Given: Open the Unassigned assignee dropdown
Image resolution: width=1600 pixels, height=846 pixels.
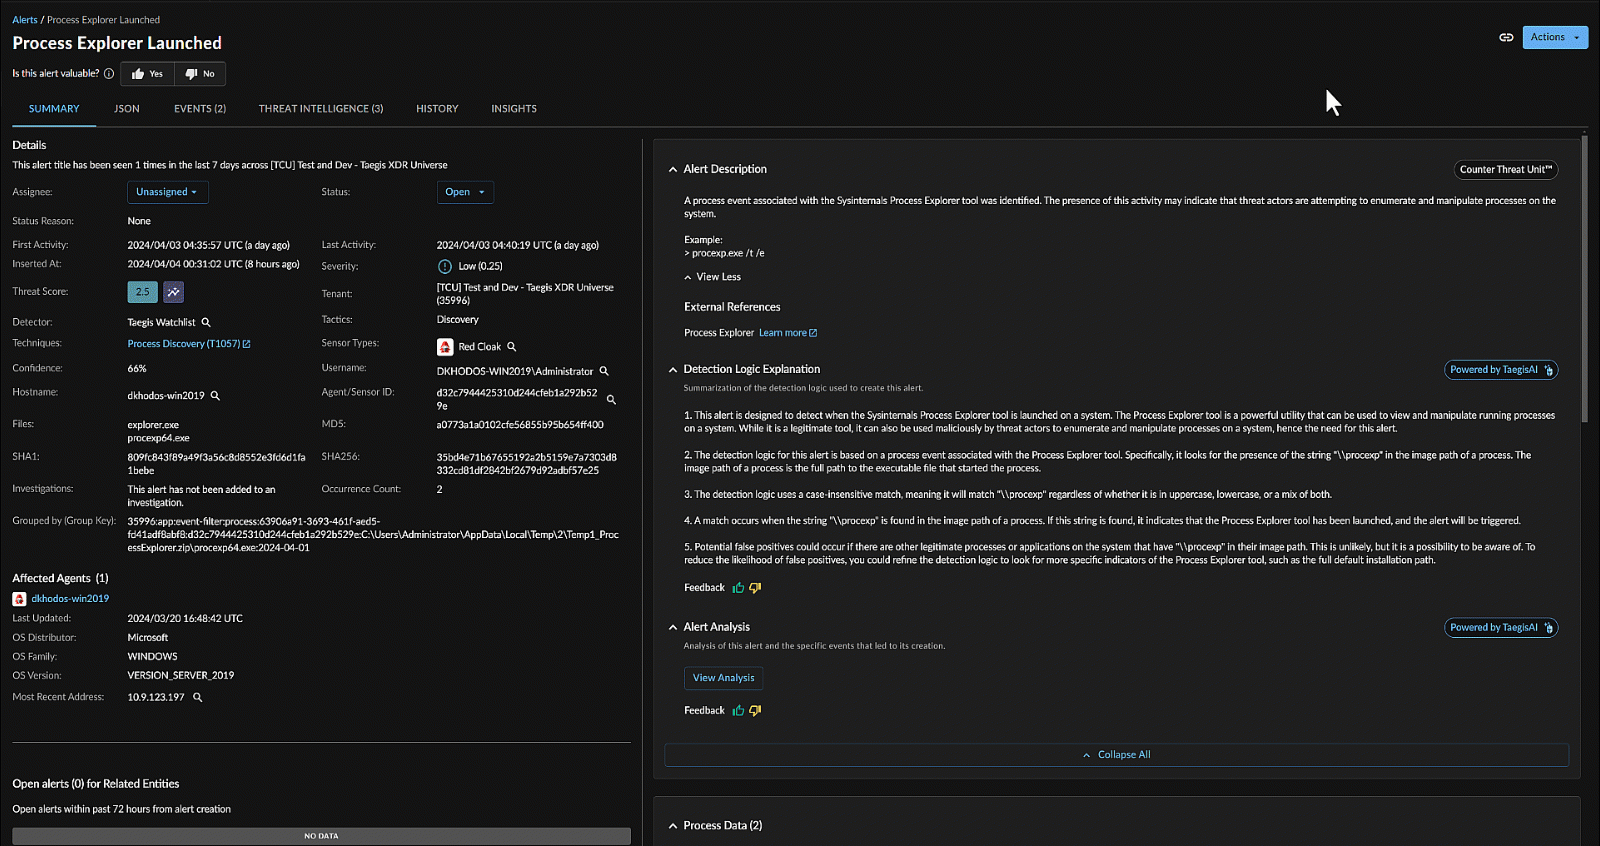Looking at the screenshot, I should [x=167, y=192].
